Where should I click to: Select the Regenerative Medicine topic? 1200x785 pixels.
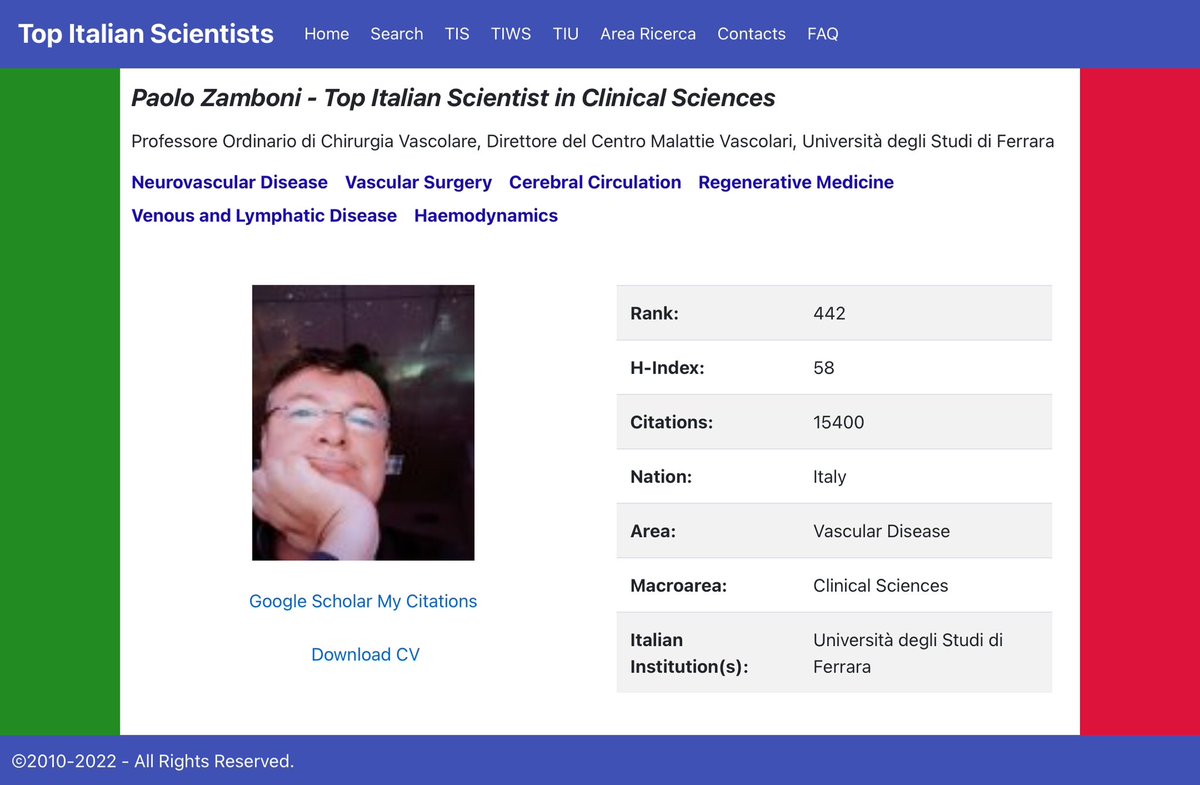coord(795,182)
